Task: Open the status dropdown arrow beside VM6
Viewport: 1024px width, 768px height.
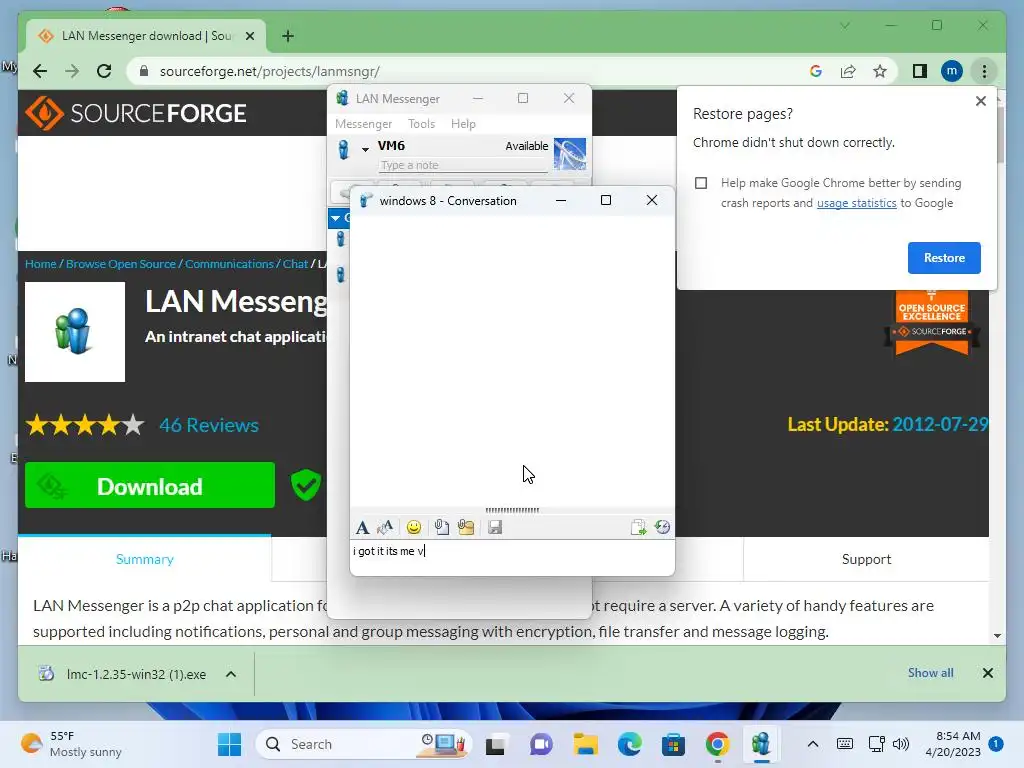Action: (365, 150)
